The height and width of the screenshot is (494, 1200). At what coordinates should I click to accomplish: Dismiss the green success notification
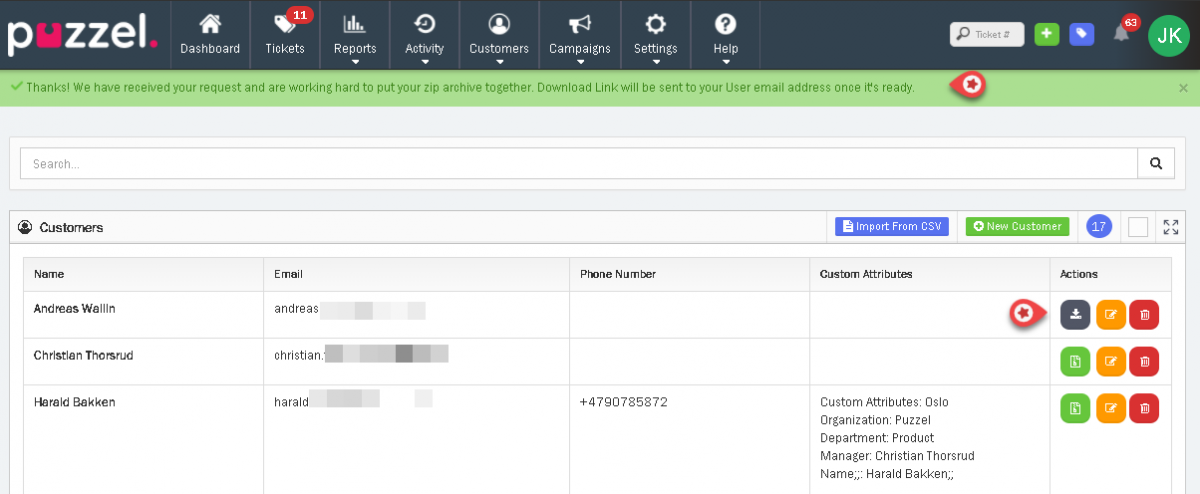[x=1183, y=88]
